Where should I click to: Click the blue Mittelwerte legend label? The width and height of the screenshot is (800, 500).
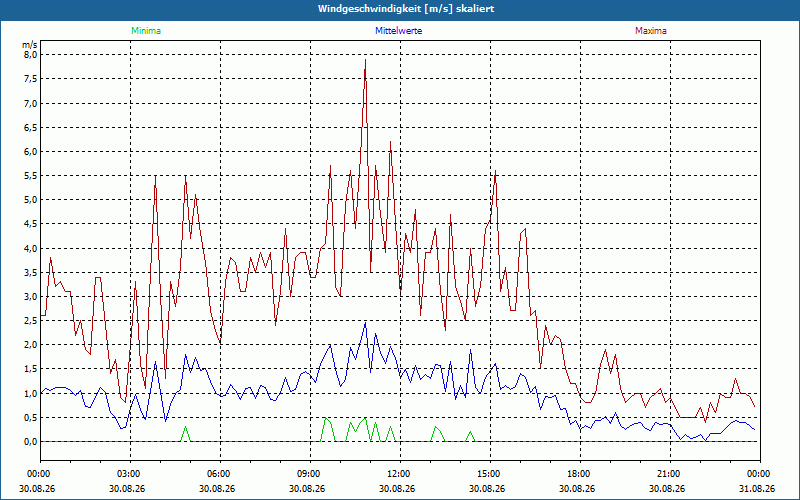point(398,31)
